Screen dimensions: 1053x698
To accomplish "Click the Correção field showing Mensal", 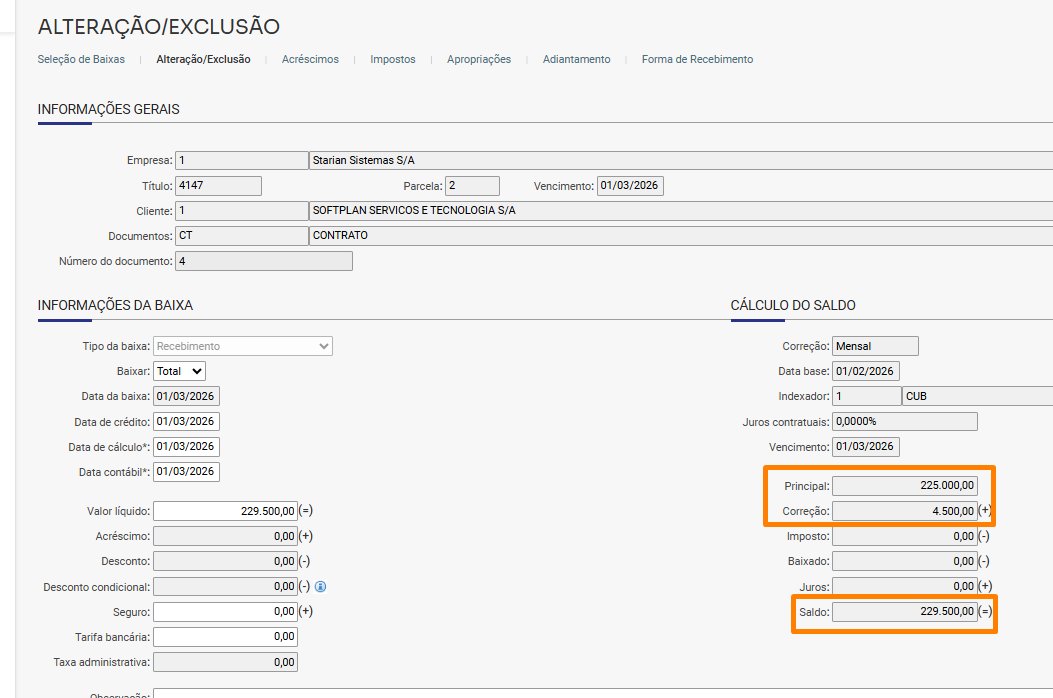I will pos(875,346).
